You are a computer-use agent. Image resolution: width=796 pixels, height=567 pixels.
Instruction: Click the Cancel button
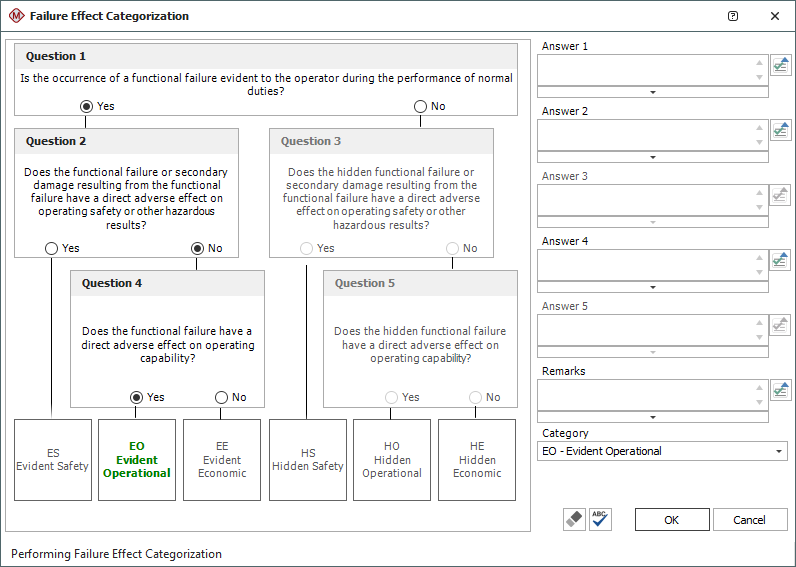tap(749, 520)
